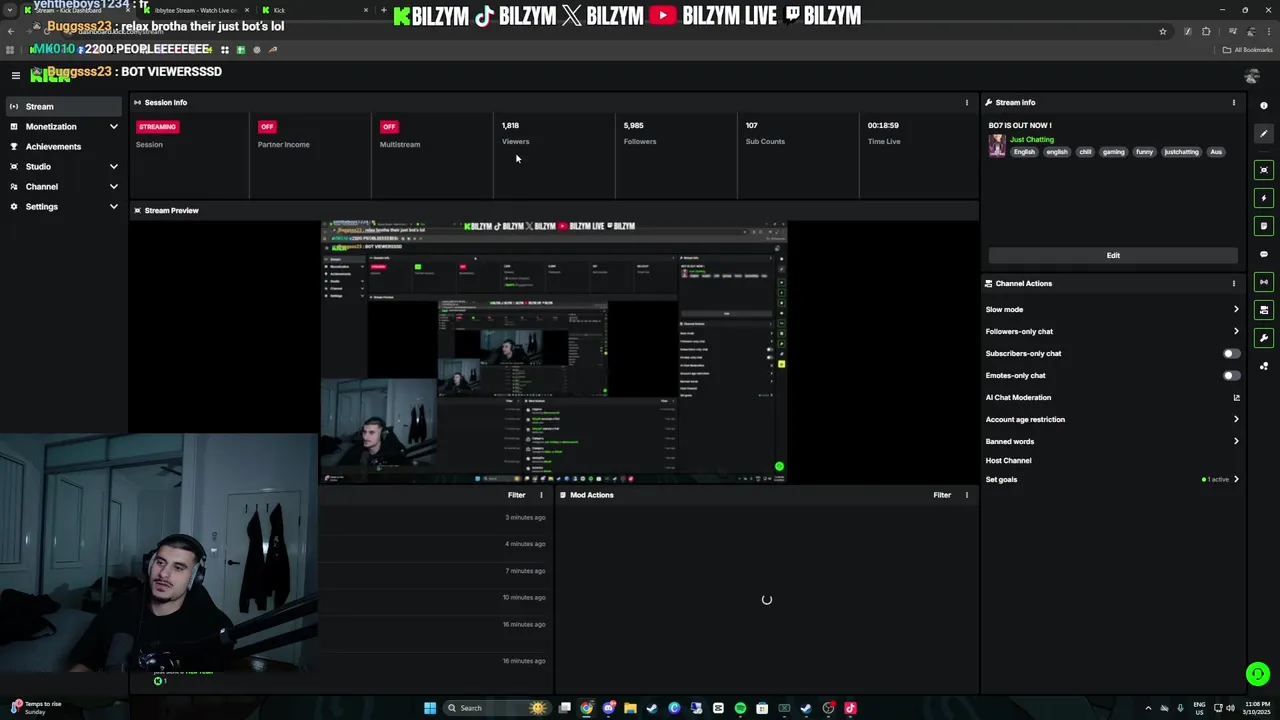
Task: Open Microsoft Store from the taskbar
Action: tap(762, 708)
